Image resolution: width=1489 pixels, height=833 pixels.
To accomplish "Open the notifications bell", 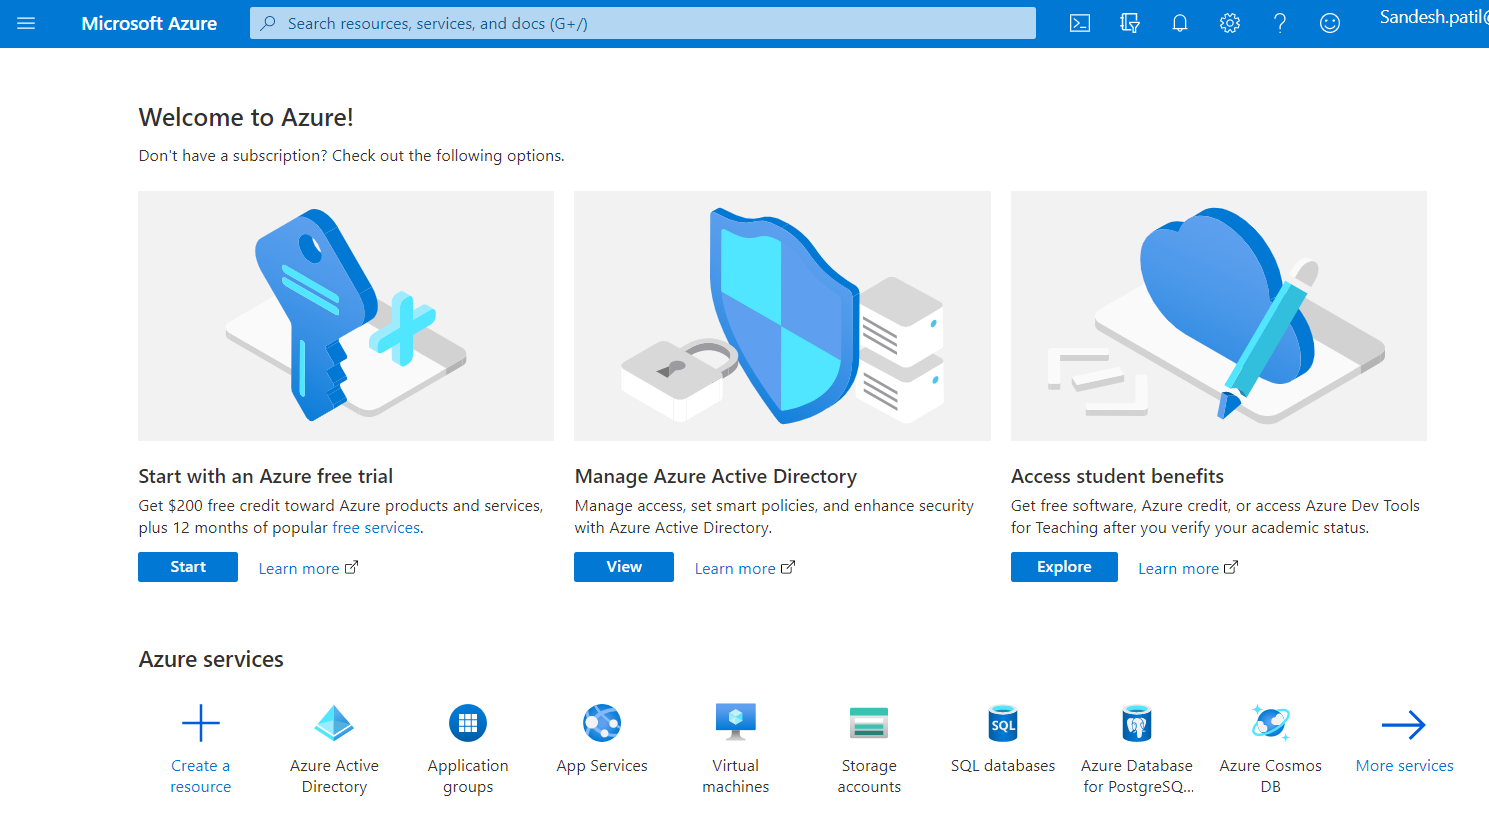I will coord(1180,23).
